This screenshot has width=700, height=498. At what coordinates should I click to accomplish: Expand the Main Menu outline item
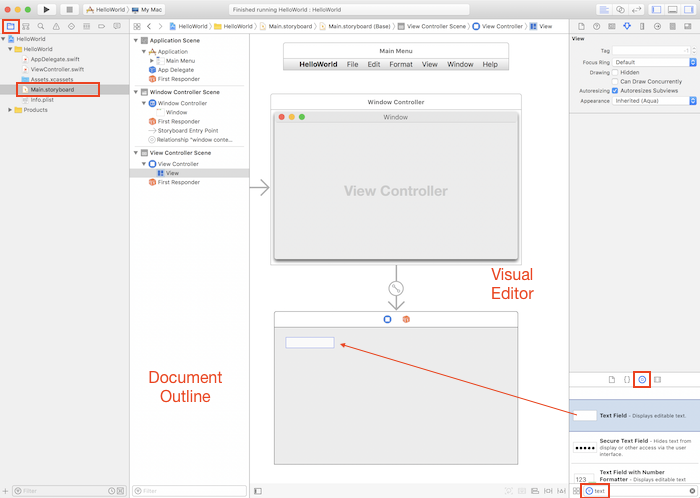152,61
